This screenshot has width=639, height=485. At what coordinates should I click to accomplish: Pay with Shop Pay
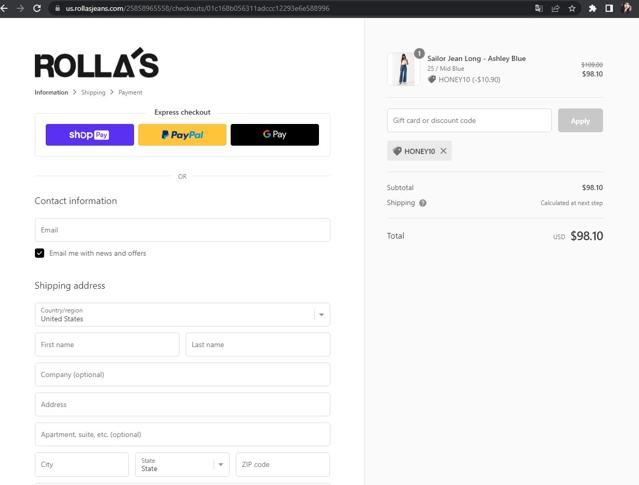90,135
